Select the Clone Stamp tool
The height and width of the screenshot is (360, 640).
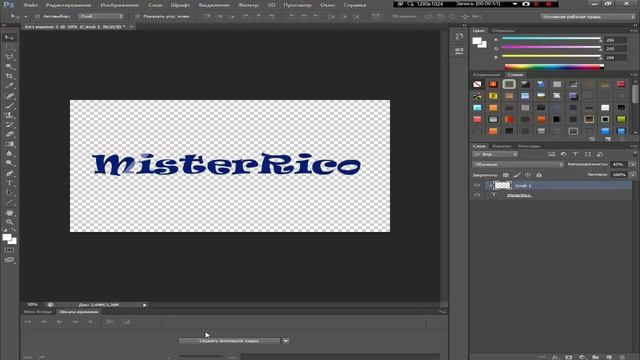pos(9,116)
